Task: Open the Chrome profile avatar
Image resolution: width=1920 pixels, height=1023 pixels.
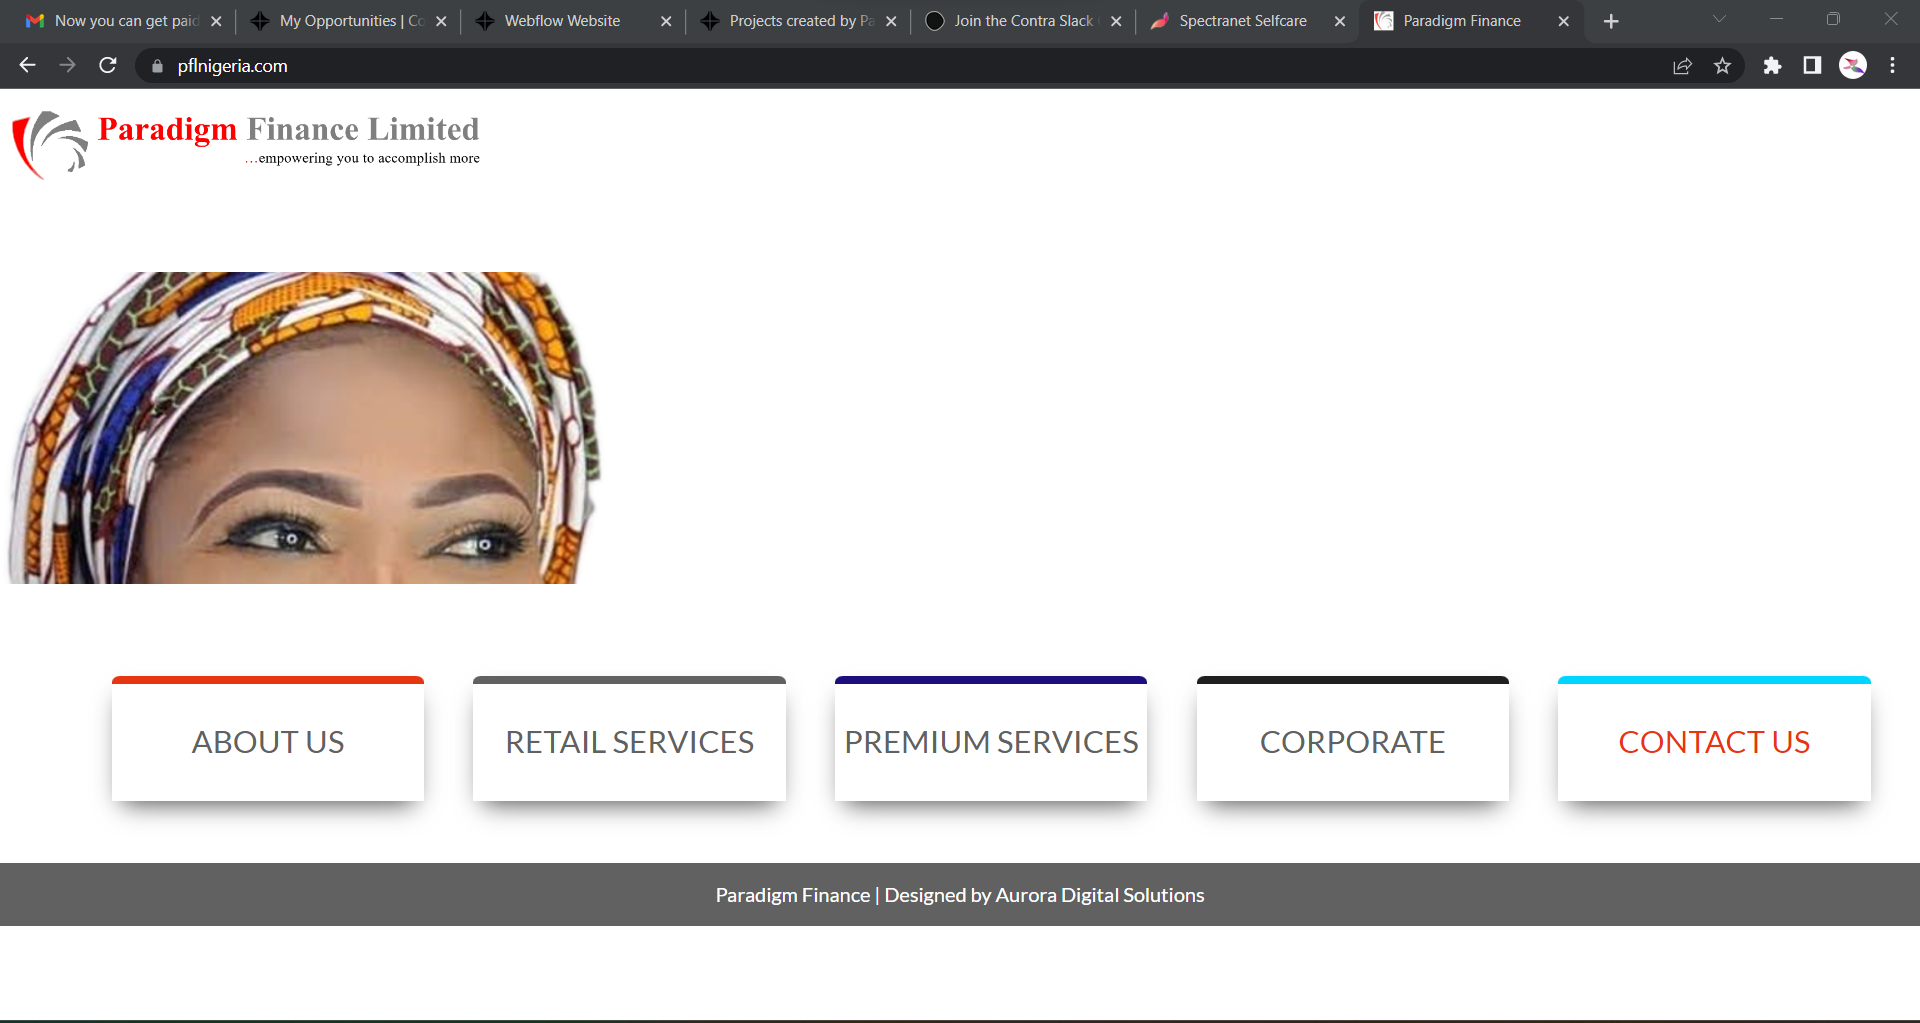Action: pyautogui.click(x=1853, y=66)
